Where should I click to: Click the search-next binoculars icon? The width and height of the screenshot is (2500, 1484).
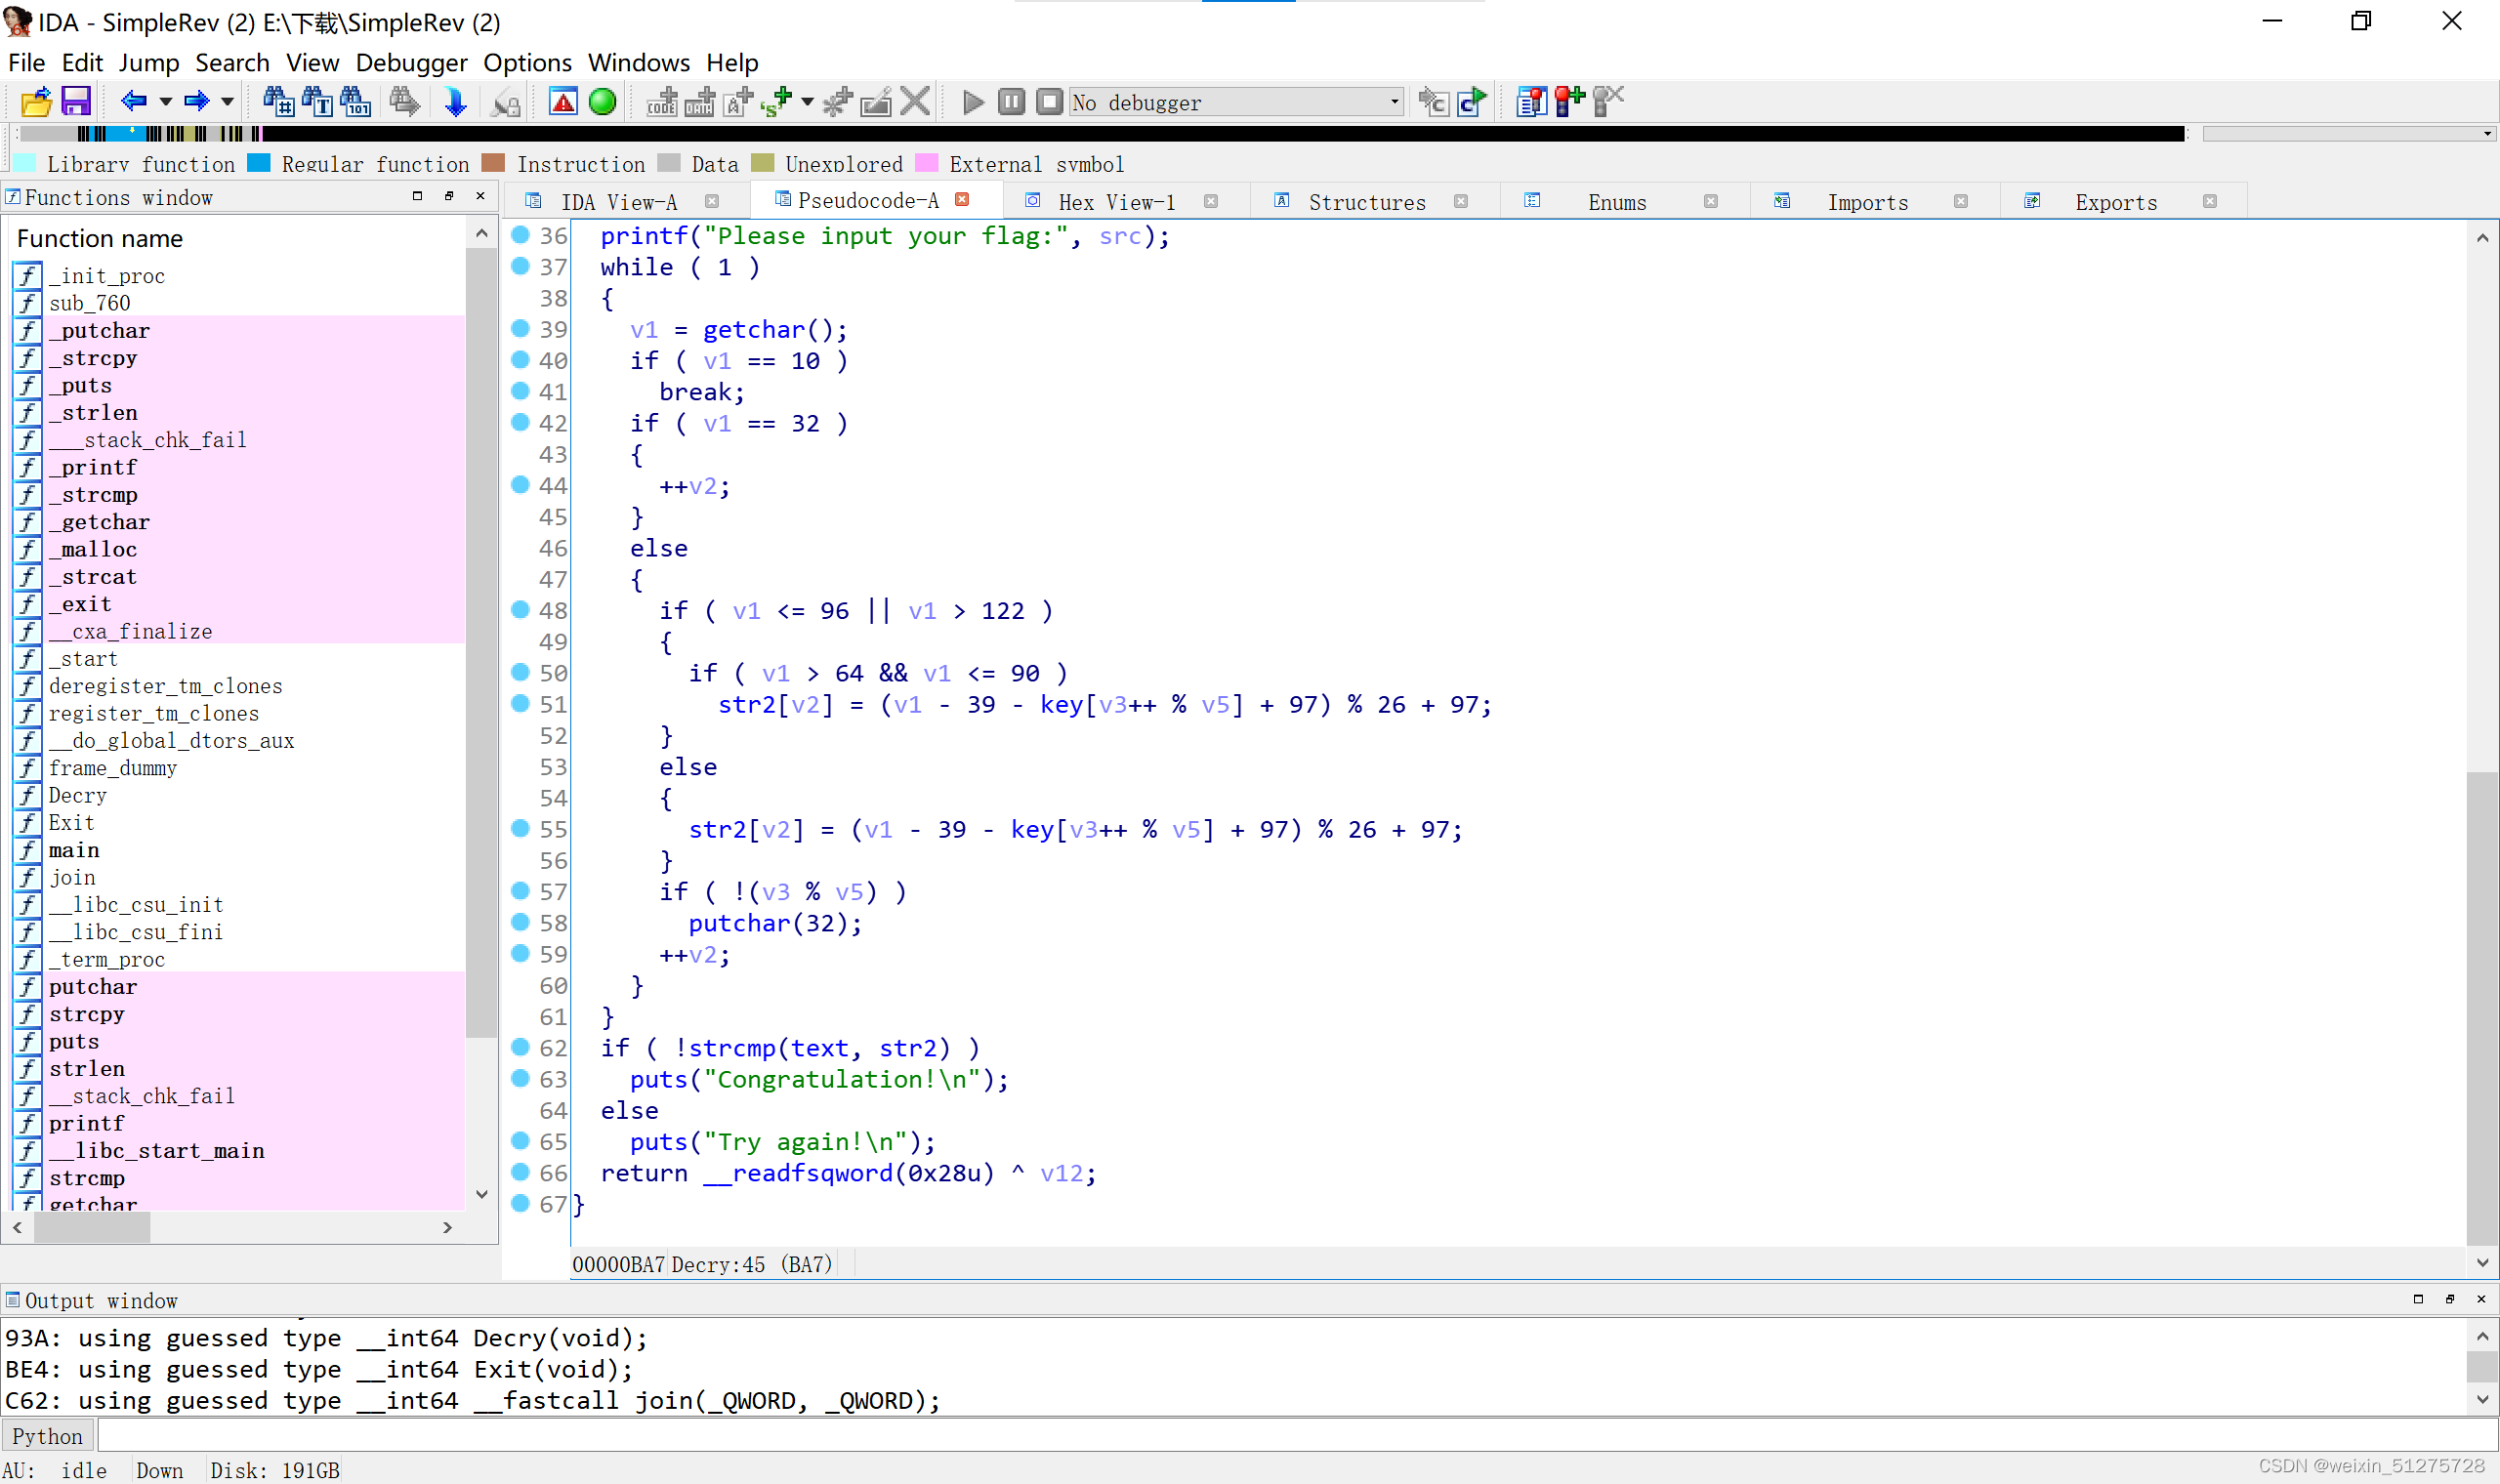tap(404, 102)
